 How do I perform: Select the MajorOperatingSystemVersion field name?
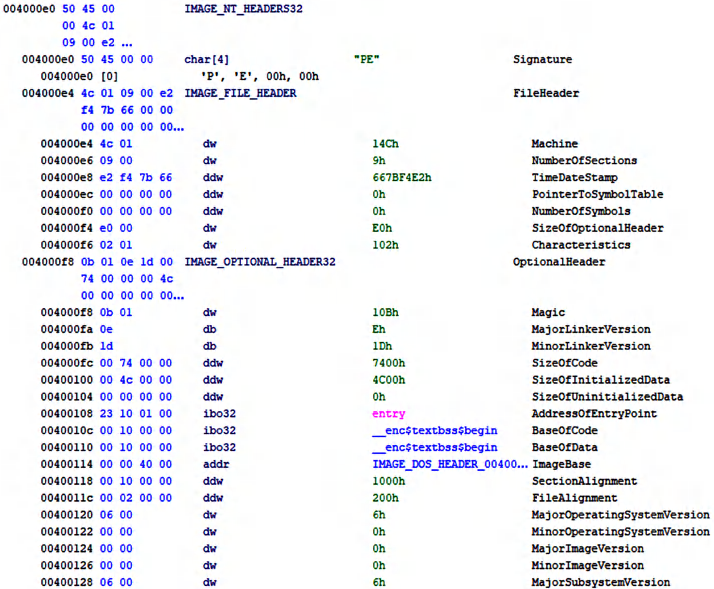coord(620,515)
